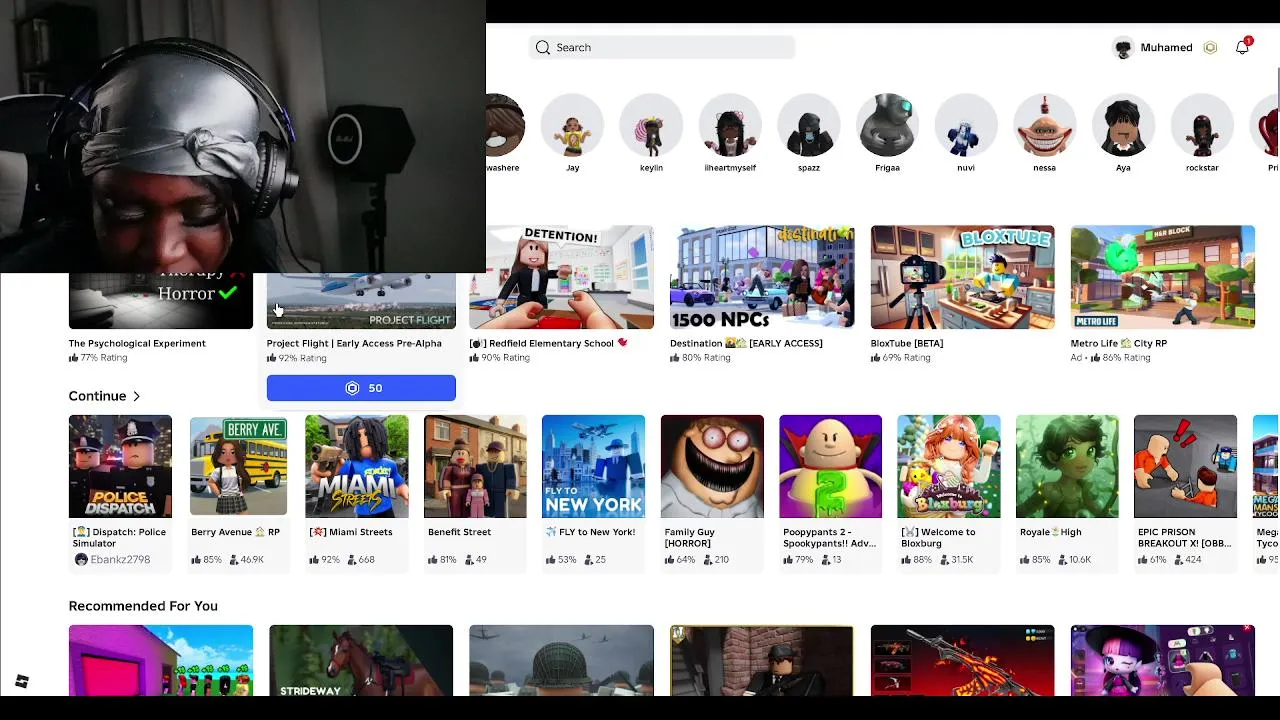The width and height of the screenshot is (1280, 720).
Task: Open the gold-framed mafia game thumbnail
Action: click(x=762, y=660)
